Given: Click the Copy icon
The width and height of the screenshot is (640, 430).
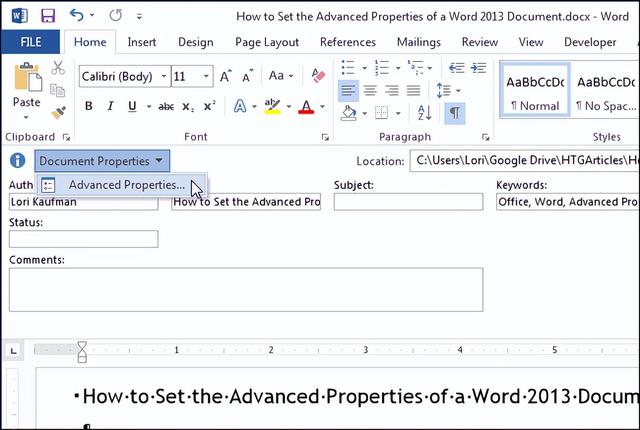Looking at the screenshot, I should pyautogui.click(x=58, y=90).
